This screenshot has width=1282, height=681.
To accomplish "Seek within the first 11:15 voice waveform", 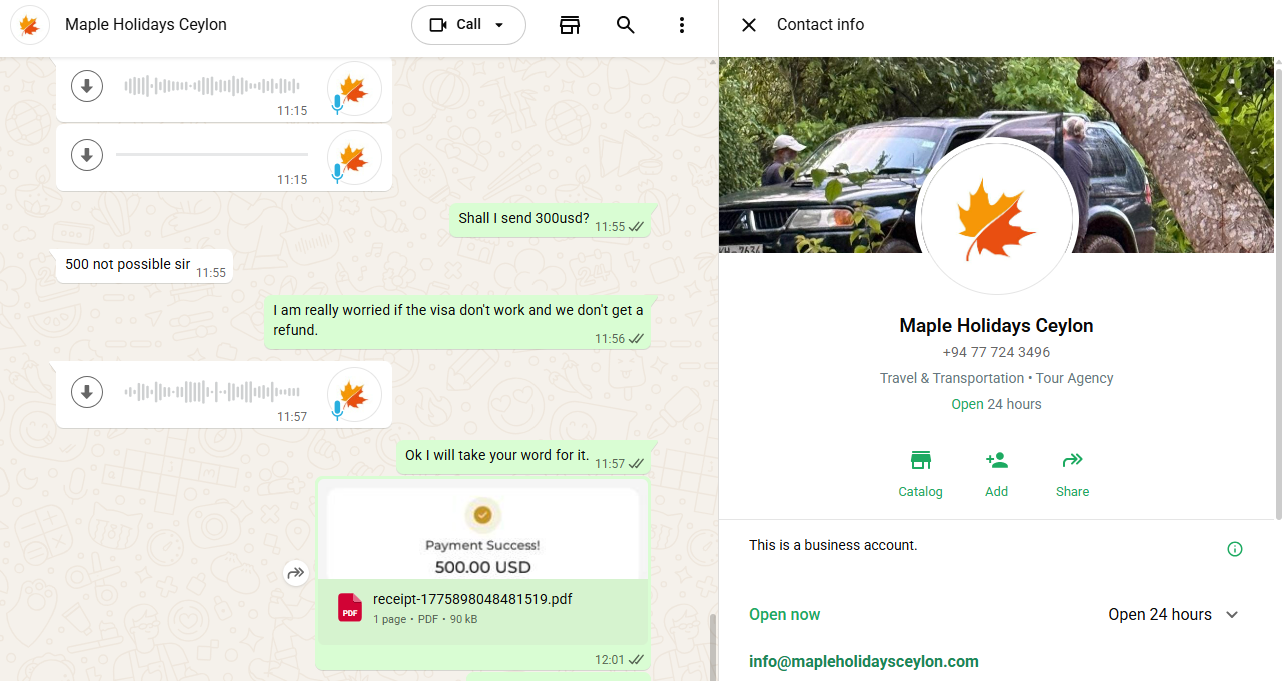I will (212, 86).
